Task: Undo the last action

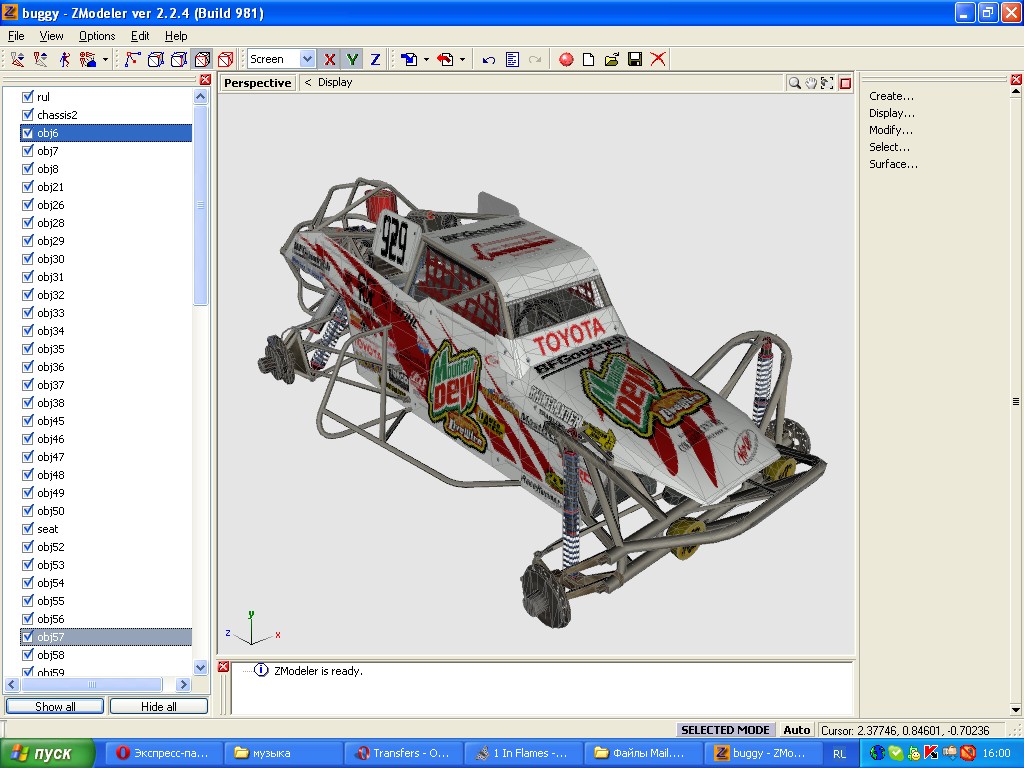Action: [x=488, y=59]
